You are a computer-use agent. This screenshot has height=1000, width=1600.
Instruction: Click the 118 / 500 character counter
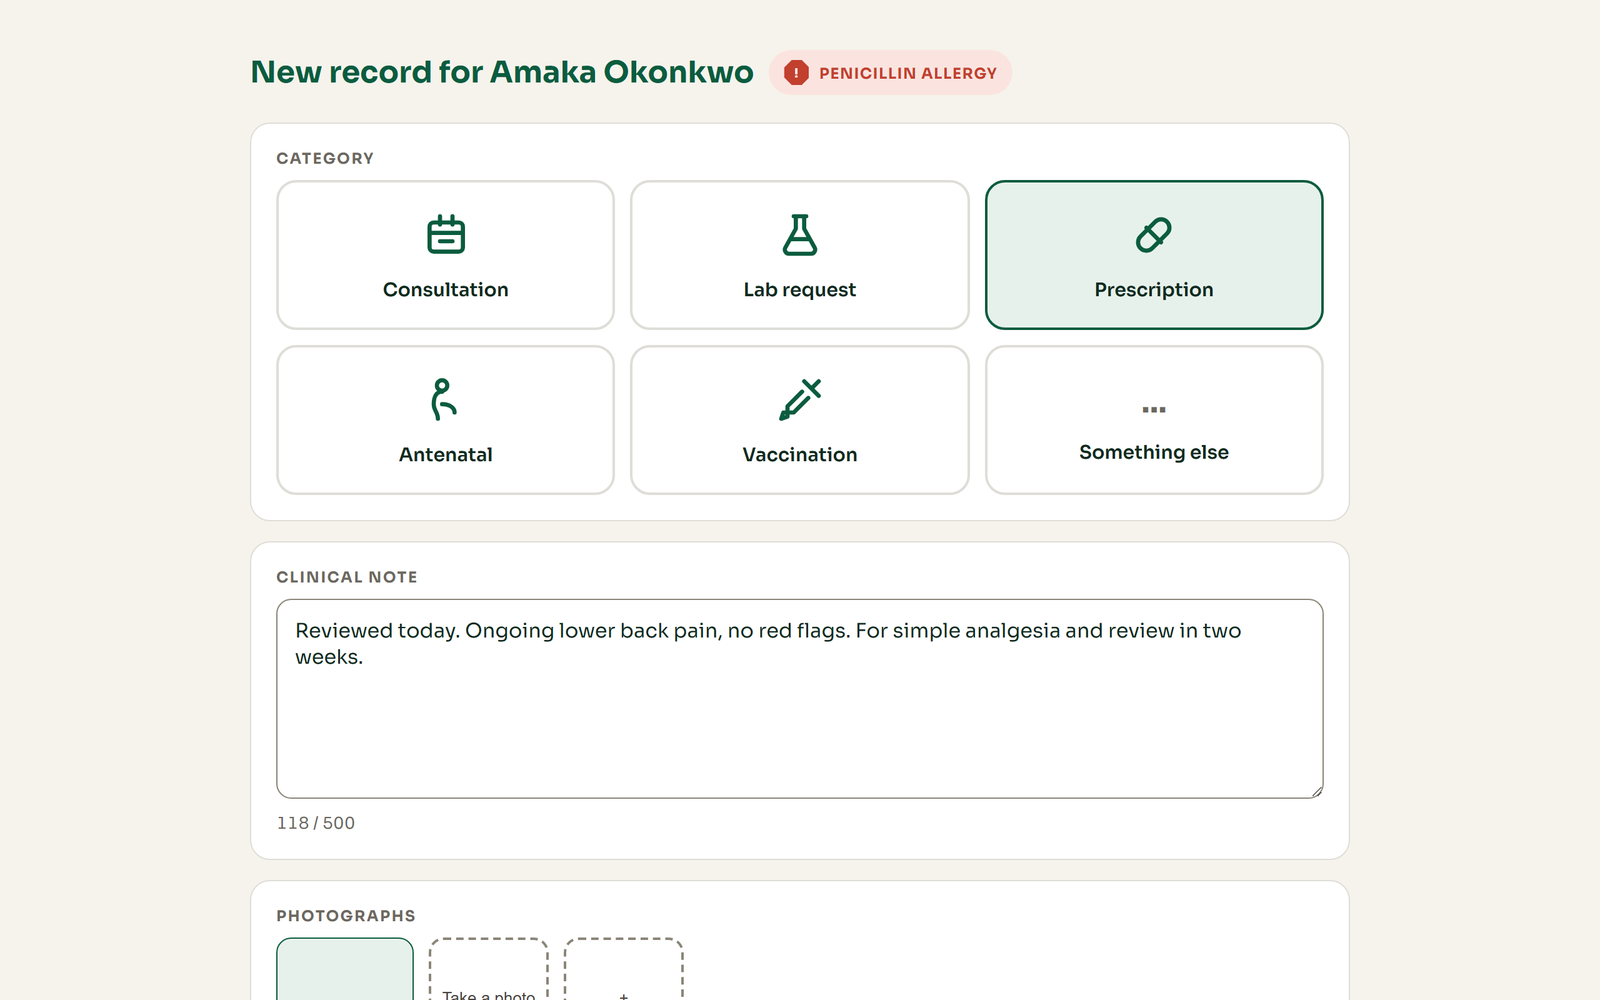coord(316,823)
